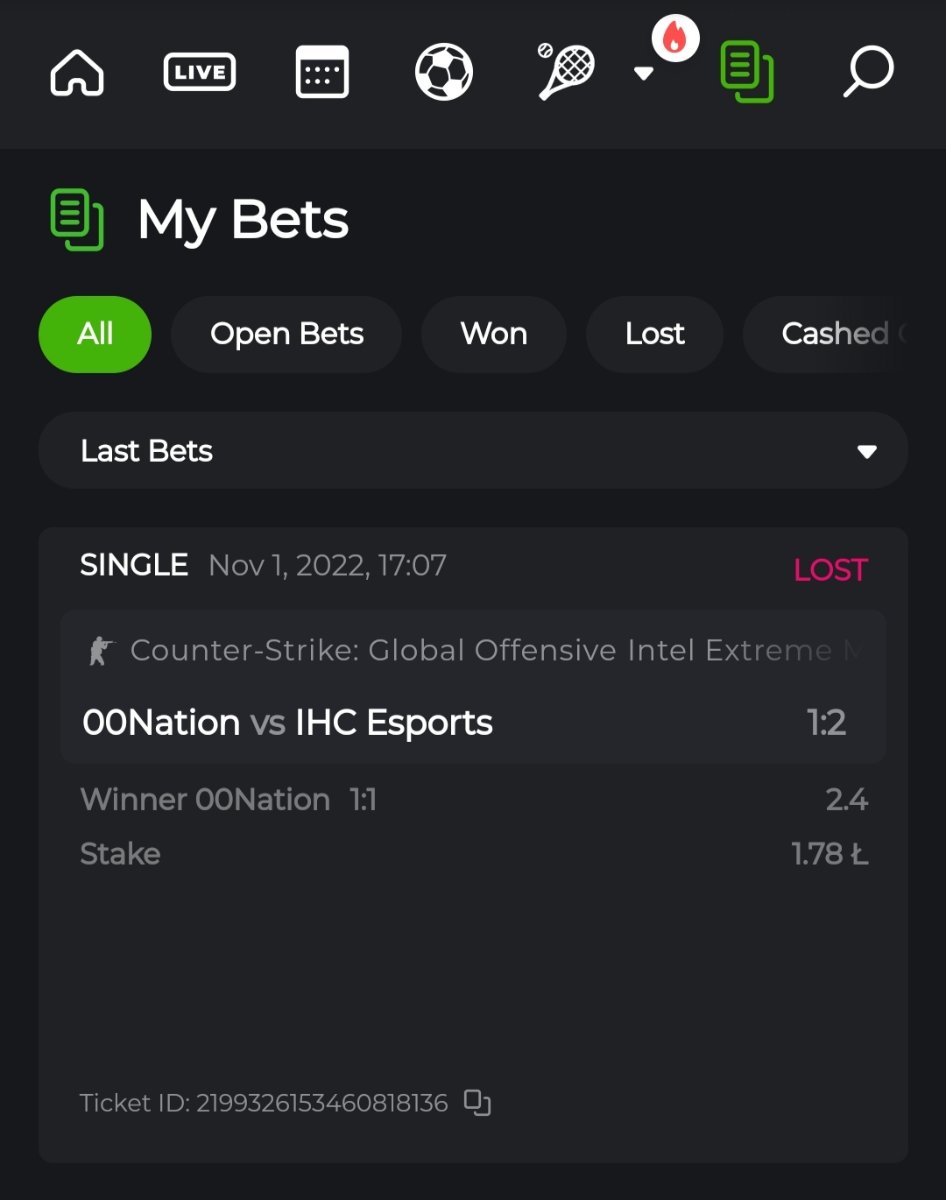
Task: Go to the Home icon
Action: 77,73
